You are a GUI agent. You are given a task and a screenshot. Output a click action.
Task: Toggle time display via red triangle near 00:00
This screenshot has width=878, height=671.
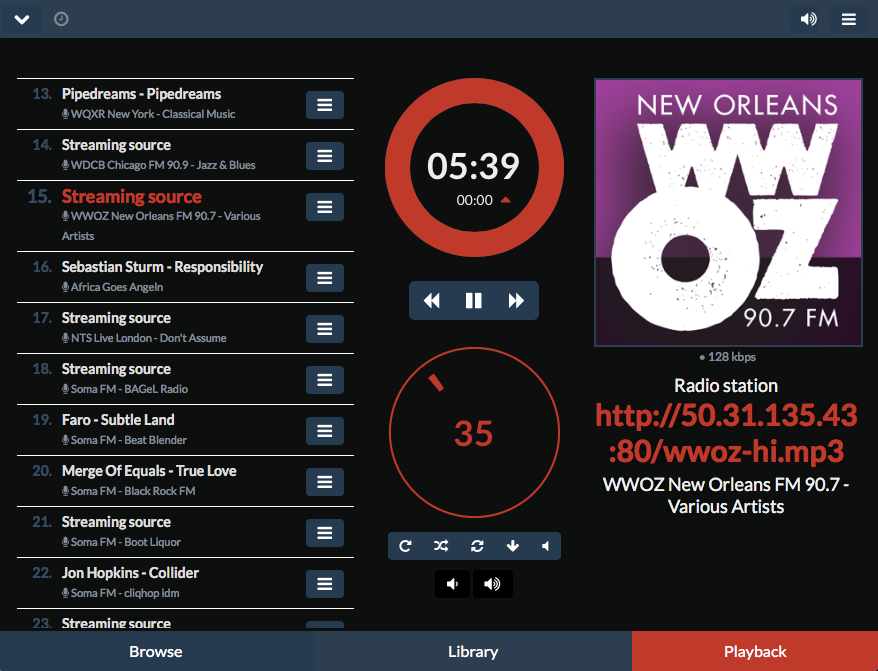506,200
